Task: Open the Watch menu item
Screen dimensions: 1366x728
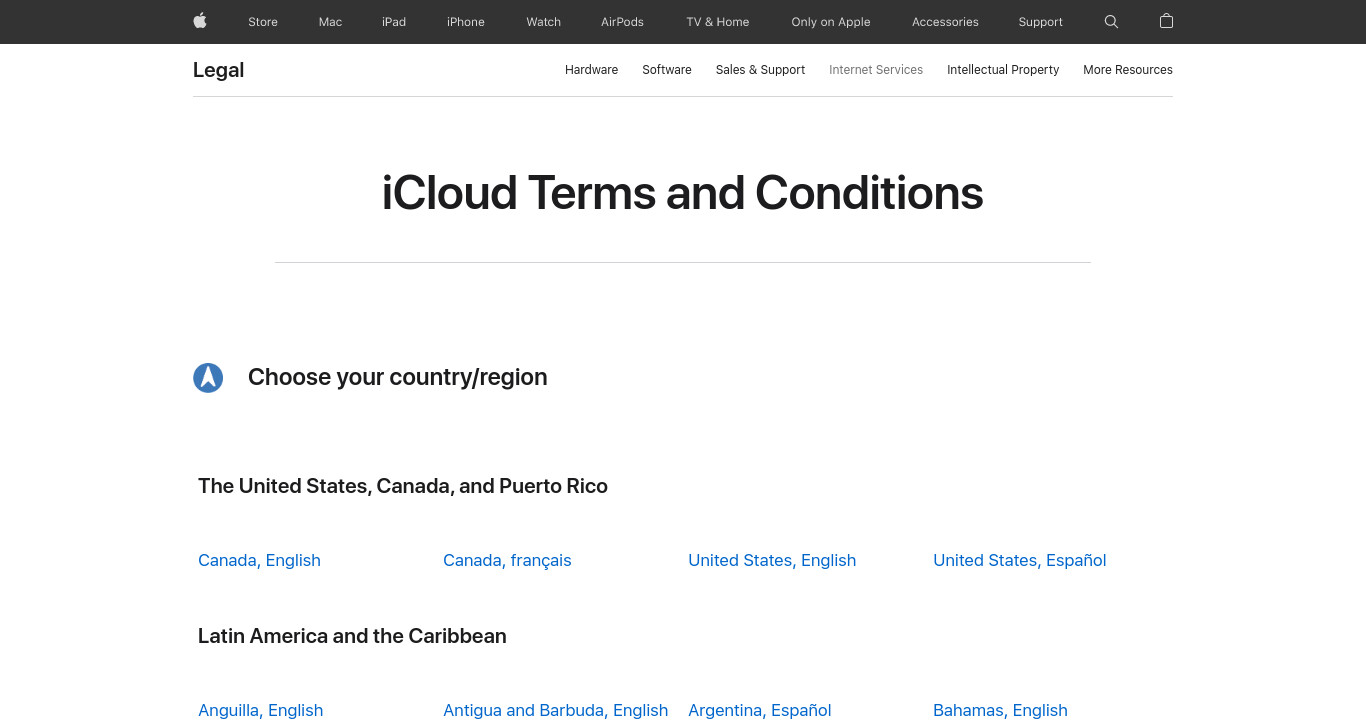Action: tap(544, 22)
